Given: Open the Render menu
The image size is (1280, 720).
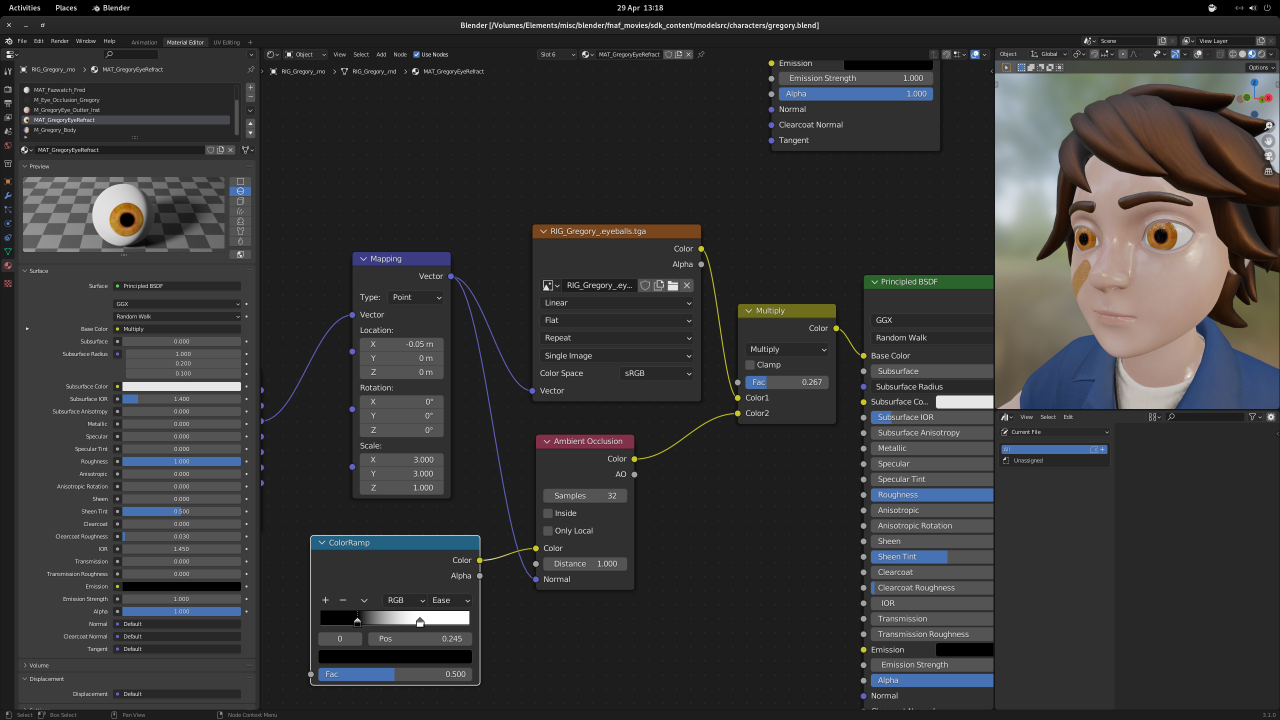Looking at the screenshot, I should point(60,41).
